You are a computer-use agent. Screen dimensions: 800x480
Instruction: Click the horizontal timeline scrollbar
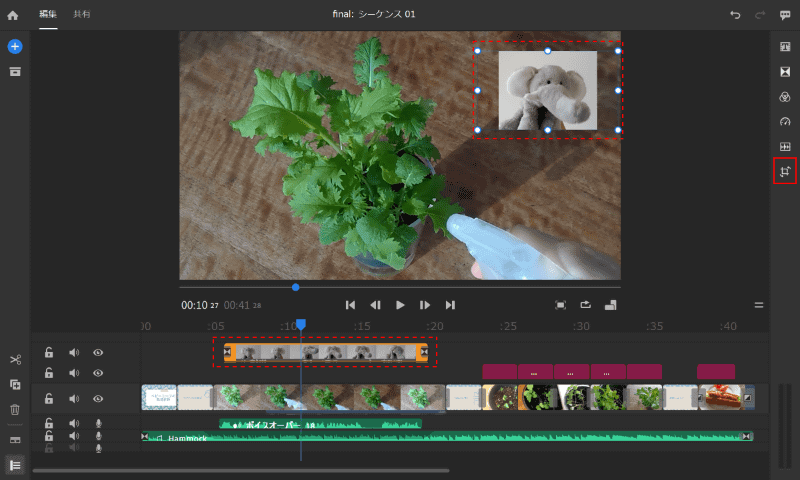[x=241, y=470]
